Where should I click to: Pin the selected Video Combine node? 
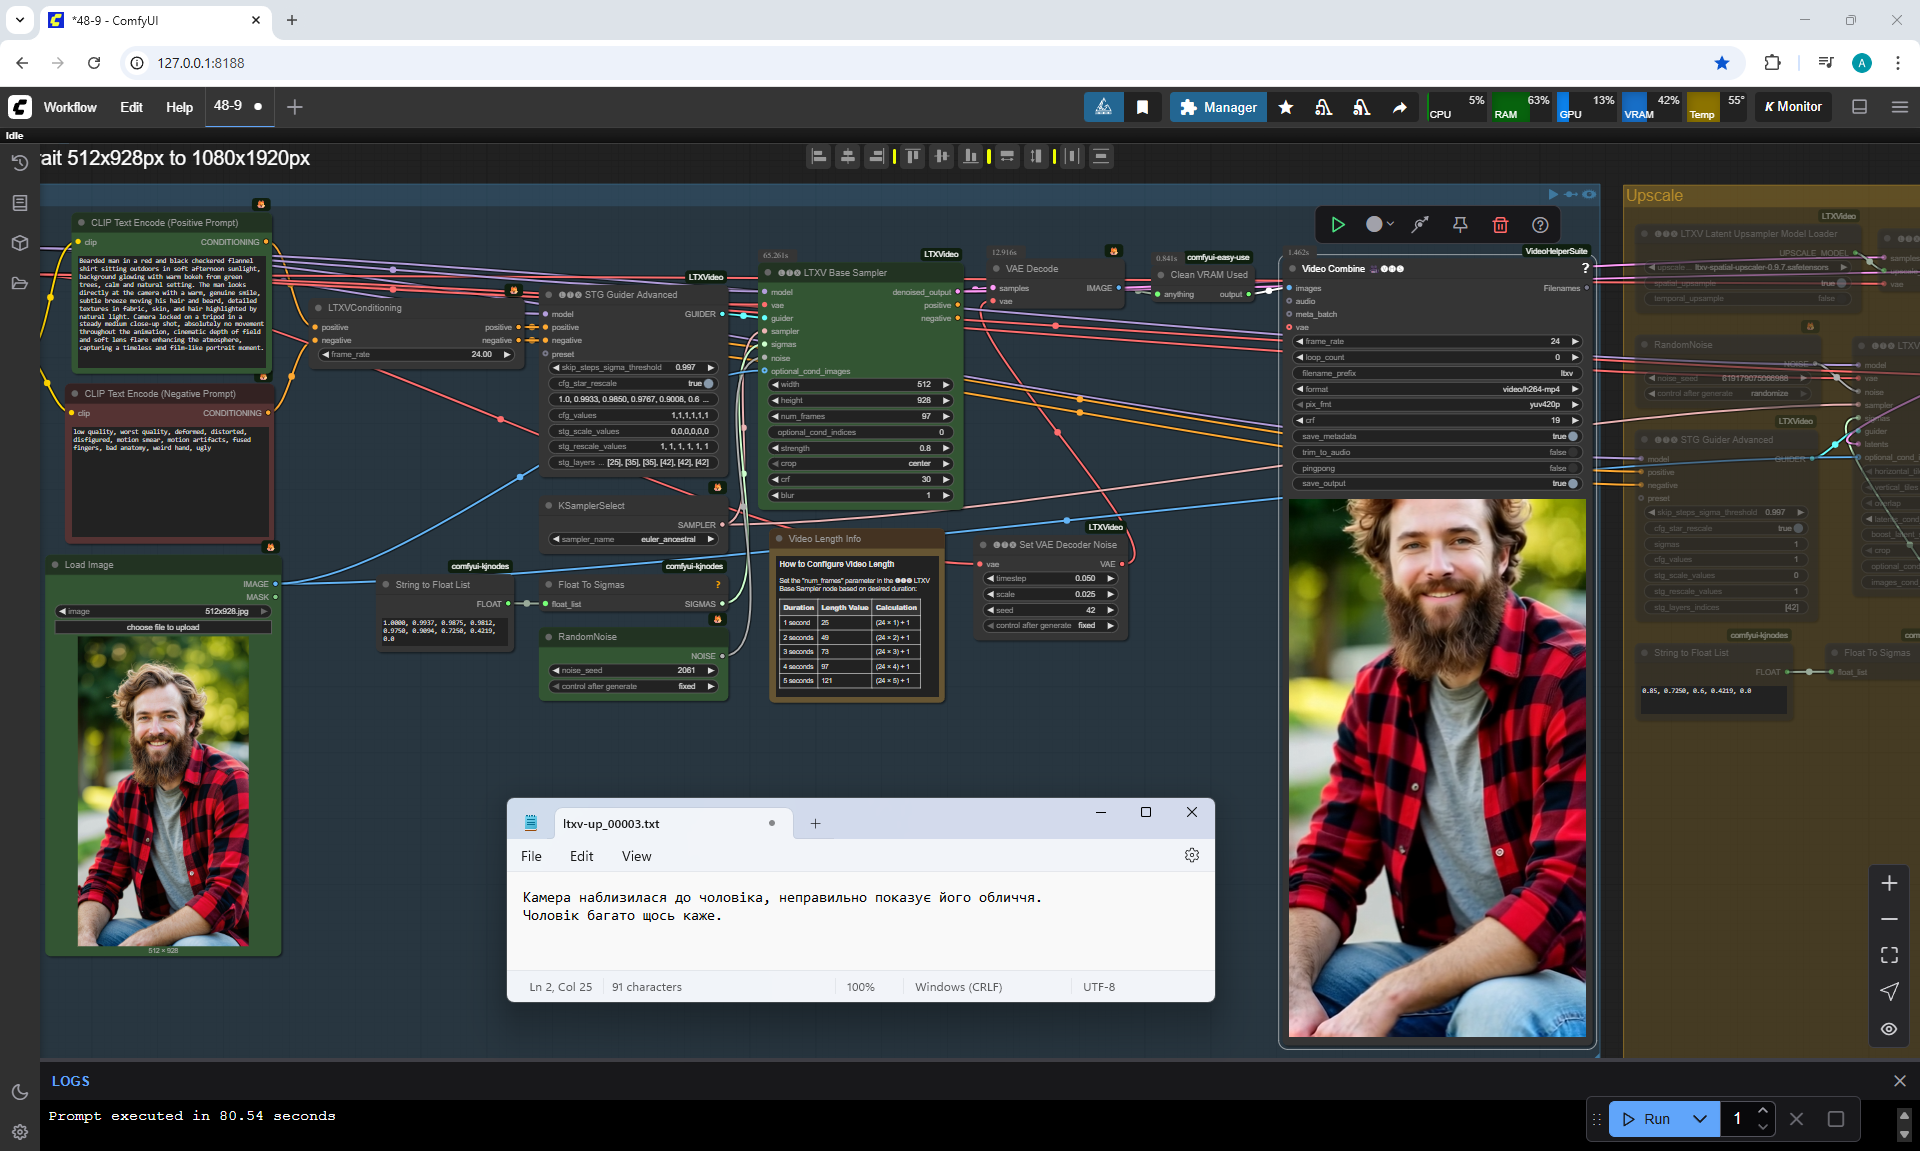point(1460,225)
